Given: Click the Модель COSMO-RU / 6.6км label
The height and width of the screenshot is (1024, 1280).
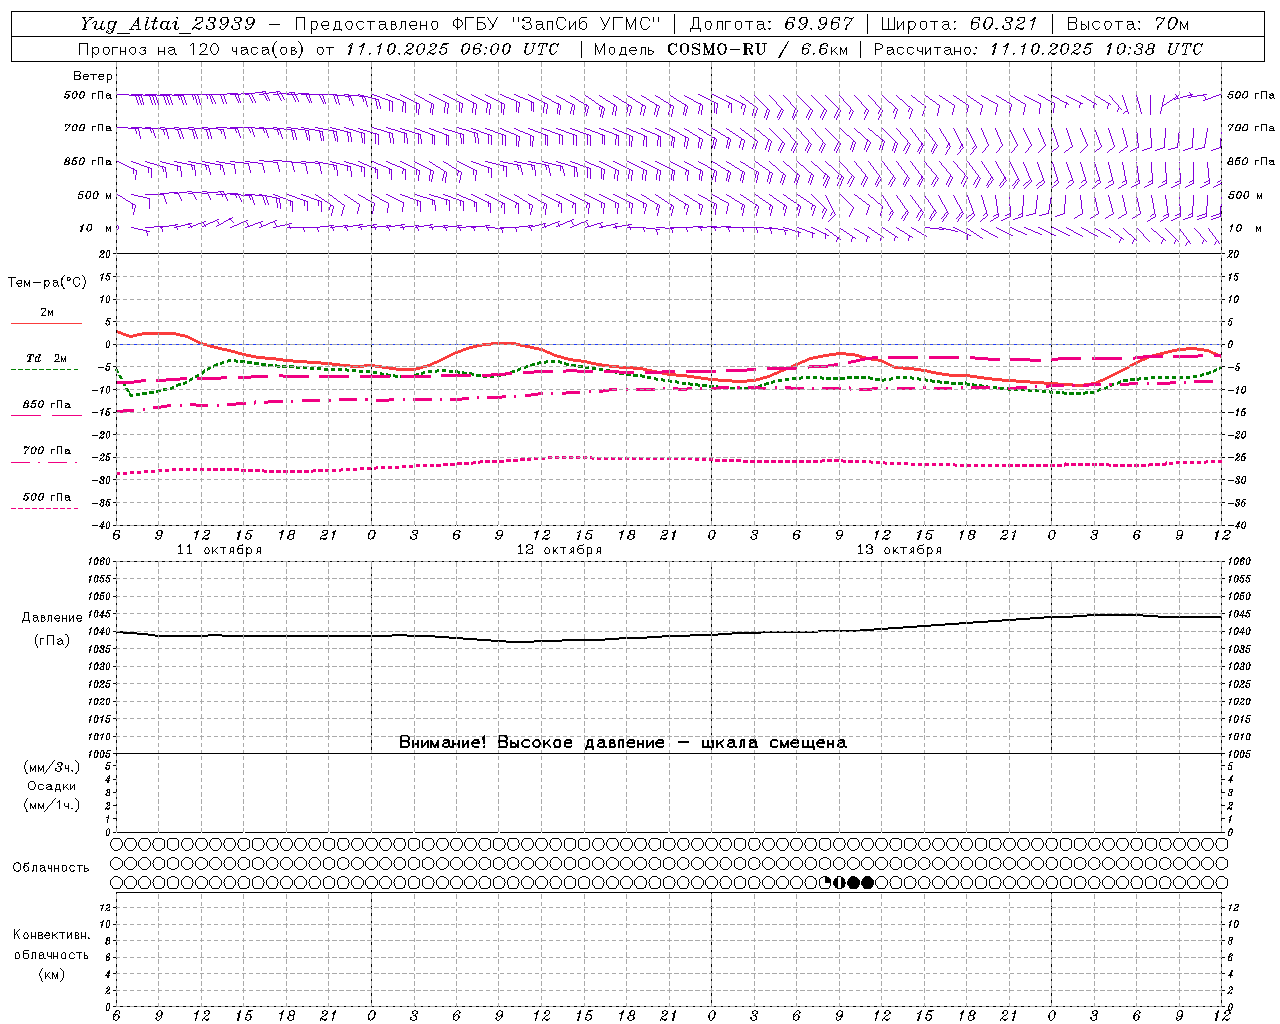Looking at the screenshot, I should click(x=720, y=49).
